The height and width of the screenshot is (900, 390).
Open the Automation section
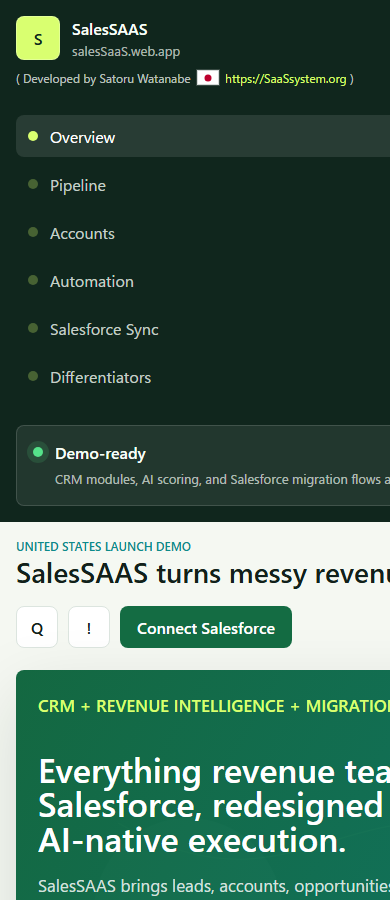[x=203, y=281]
